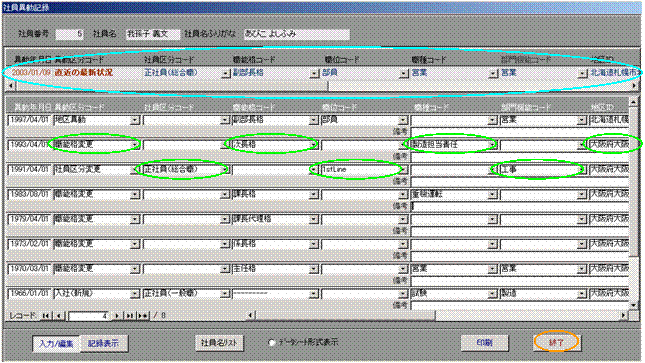Open dropdown for 正社員(総合職) in latest-status row

(x=225, y=73)
